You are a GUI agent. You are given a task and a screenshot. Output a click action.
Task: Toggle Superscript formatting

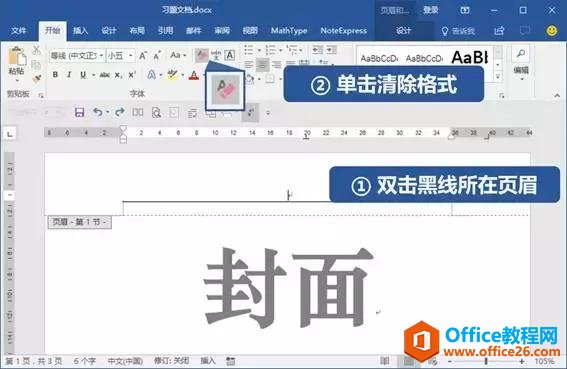click(x=132, y=75)
